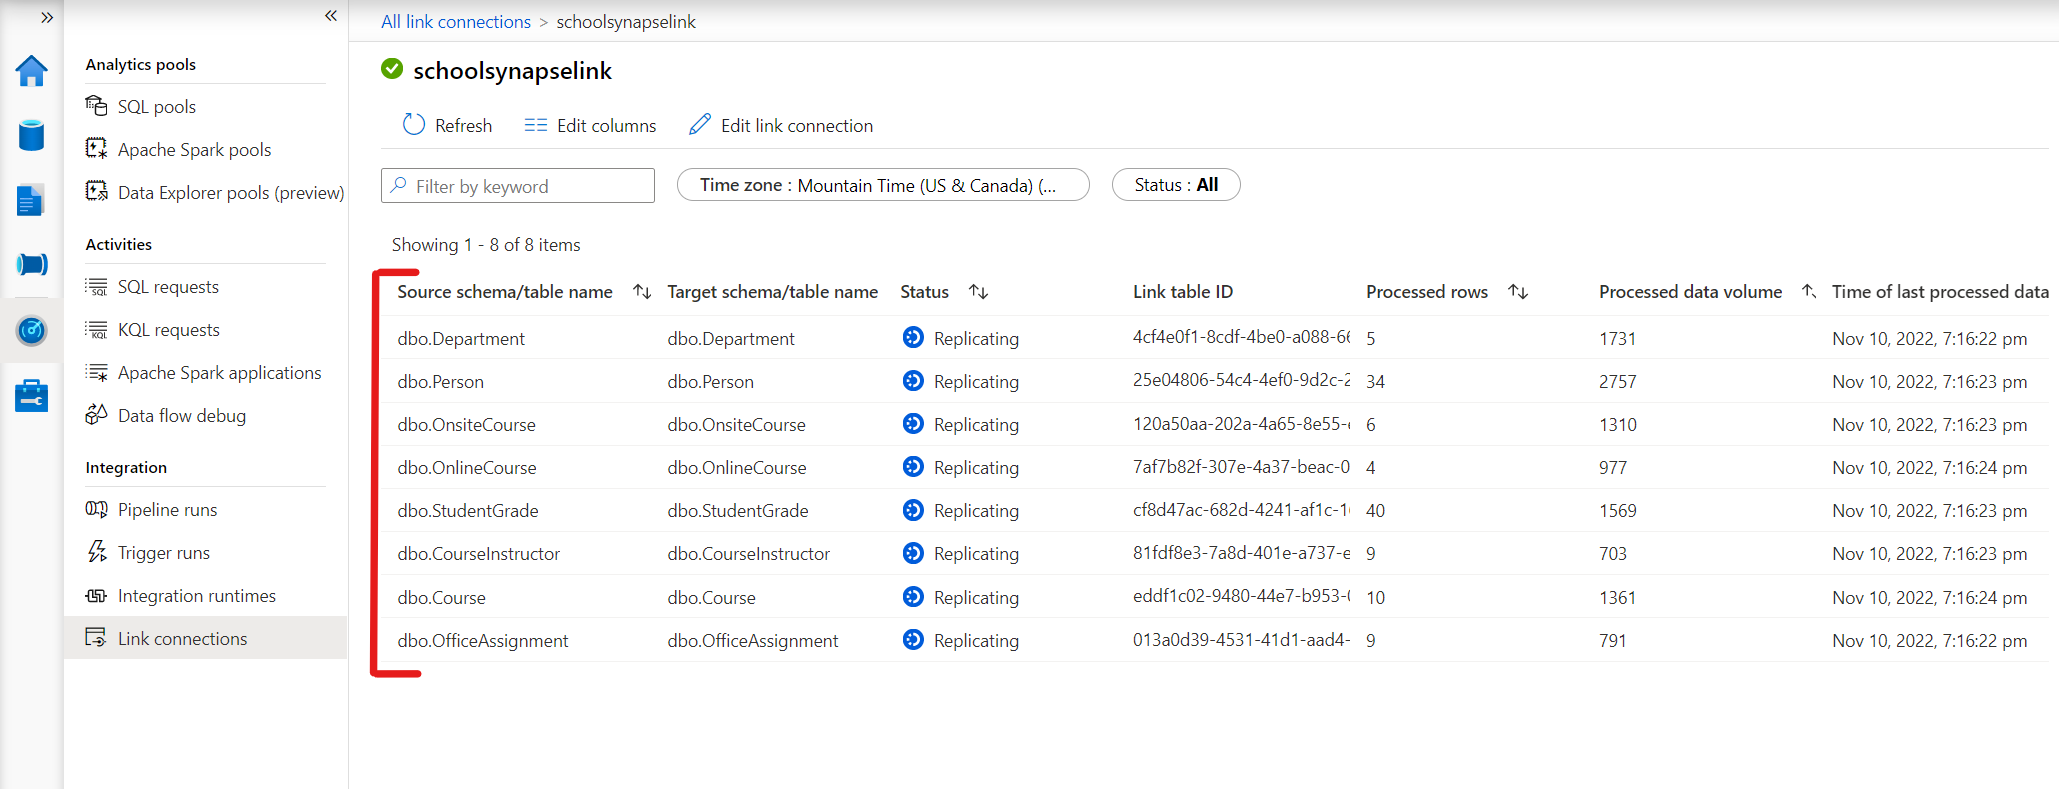Open Edit columns
This screenshot has width=2059, height=789.
pos(590,126)
